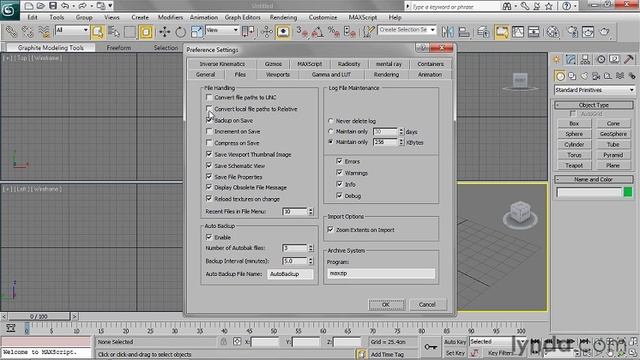Open the Create Selection Set dropdown
The height and width of the screenshot is (360, 640).
(x=407, y=30)
